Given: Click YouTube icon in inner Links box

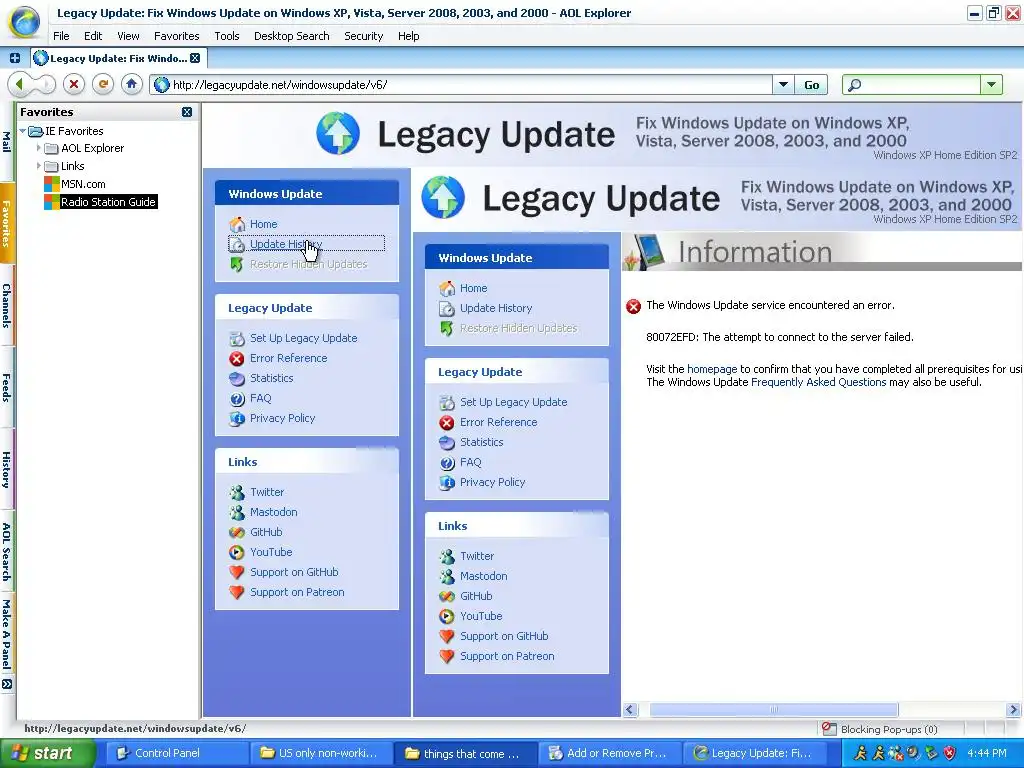Looking at the screenshot, I should click(x=447, y=616).
